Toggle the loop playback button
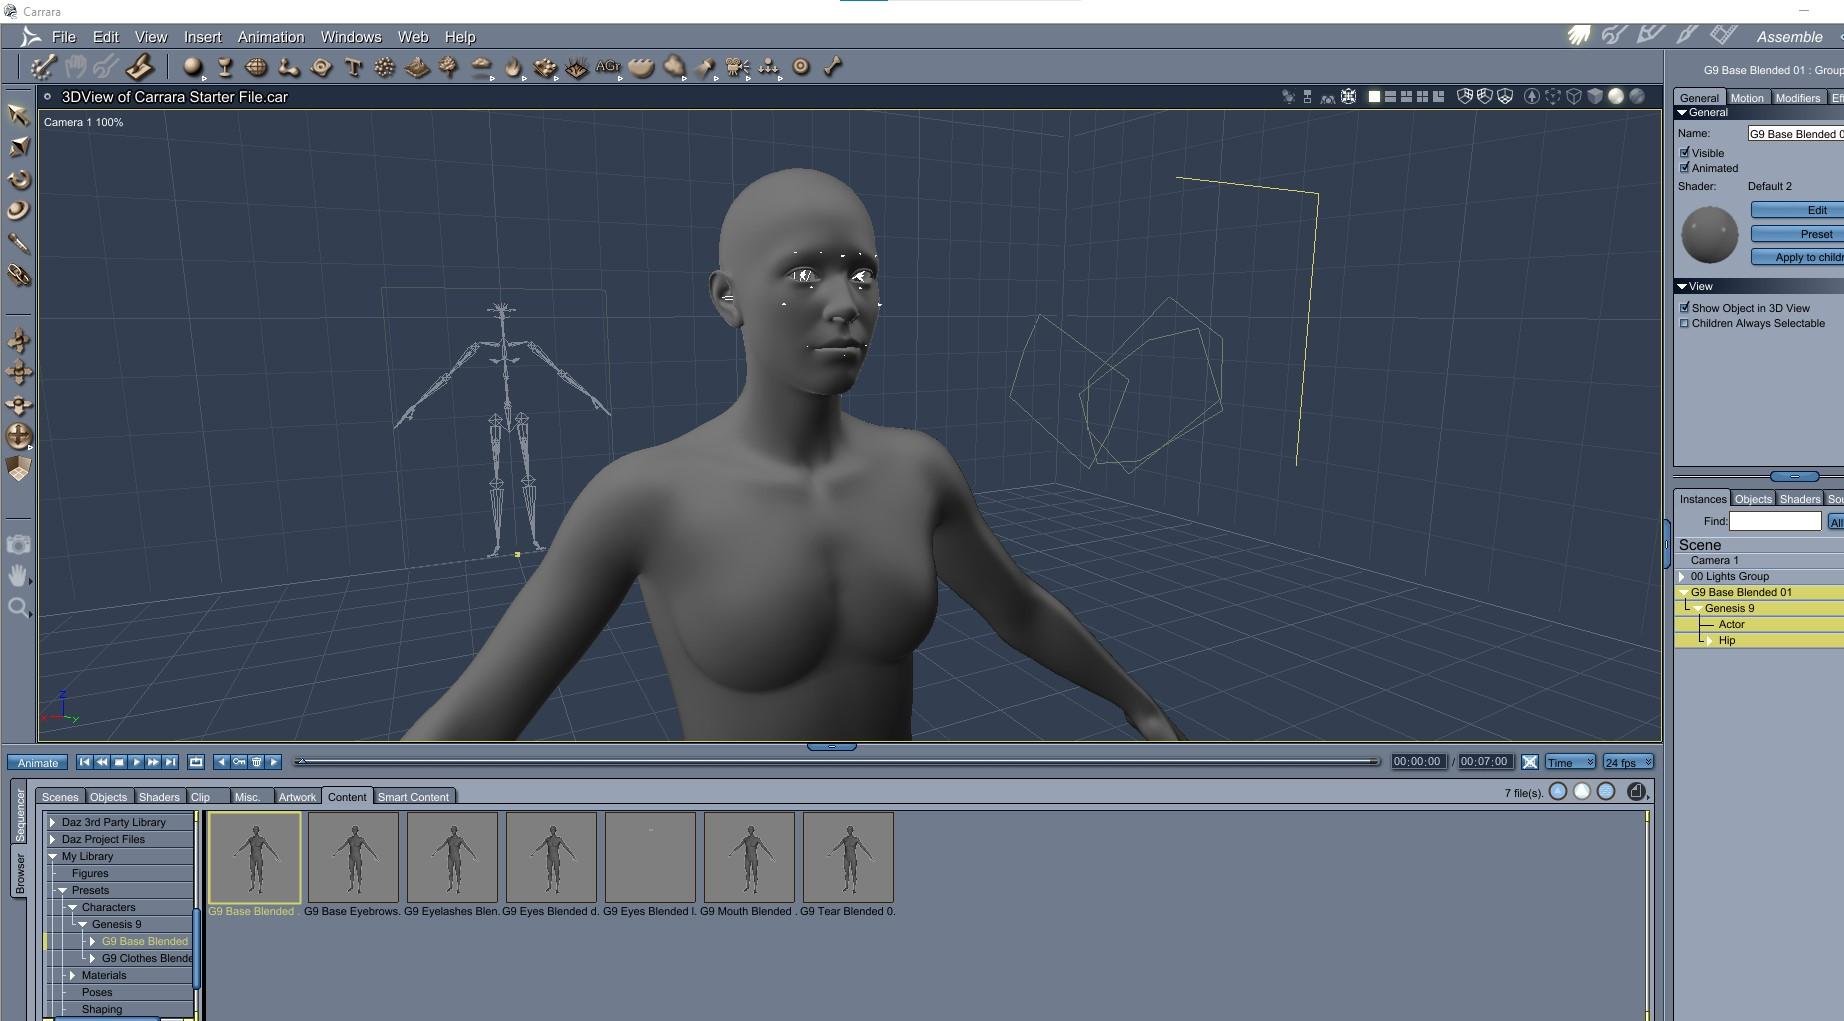1844x1021 pixels. [x=196, y=762]
